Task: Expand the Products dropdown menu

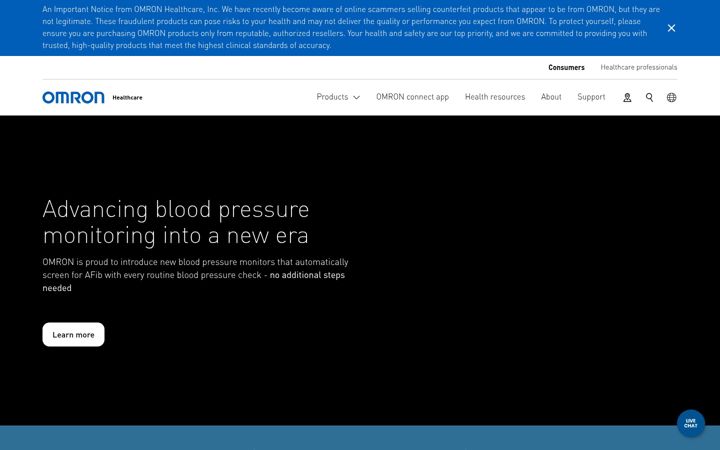Action: (338, 97)
